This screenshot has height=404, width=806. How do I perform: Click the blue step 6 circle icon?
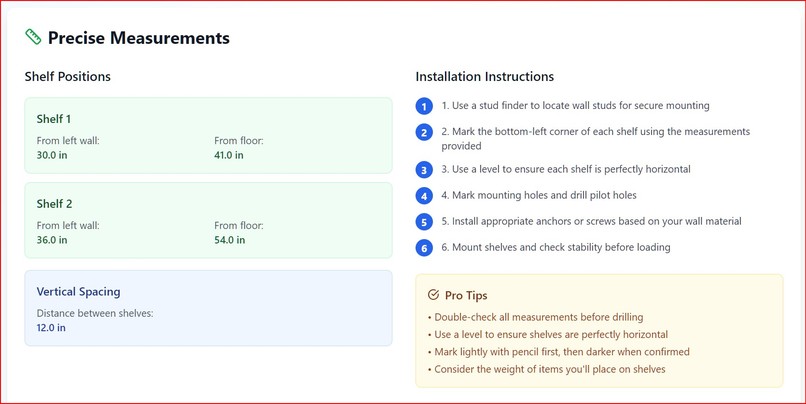click(424, 248)
